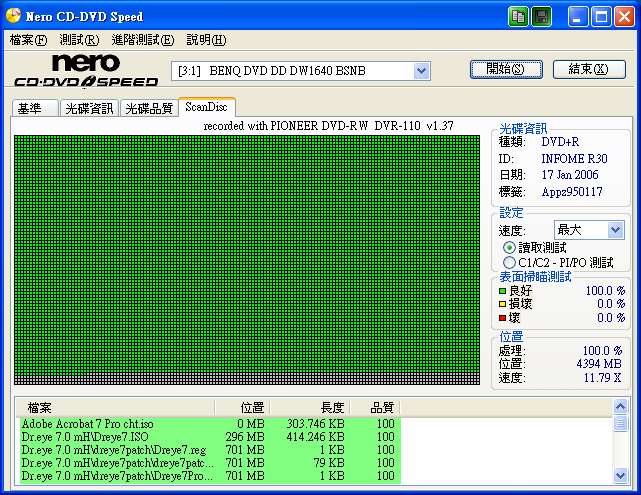Click the green 良好 legend swatch
This screenshot has width=641, height=495.
coord(502,291)
